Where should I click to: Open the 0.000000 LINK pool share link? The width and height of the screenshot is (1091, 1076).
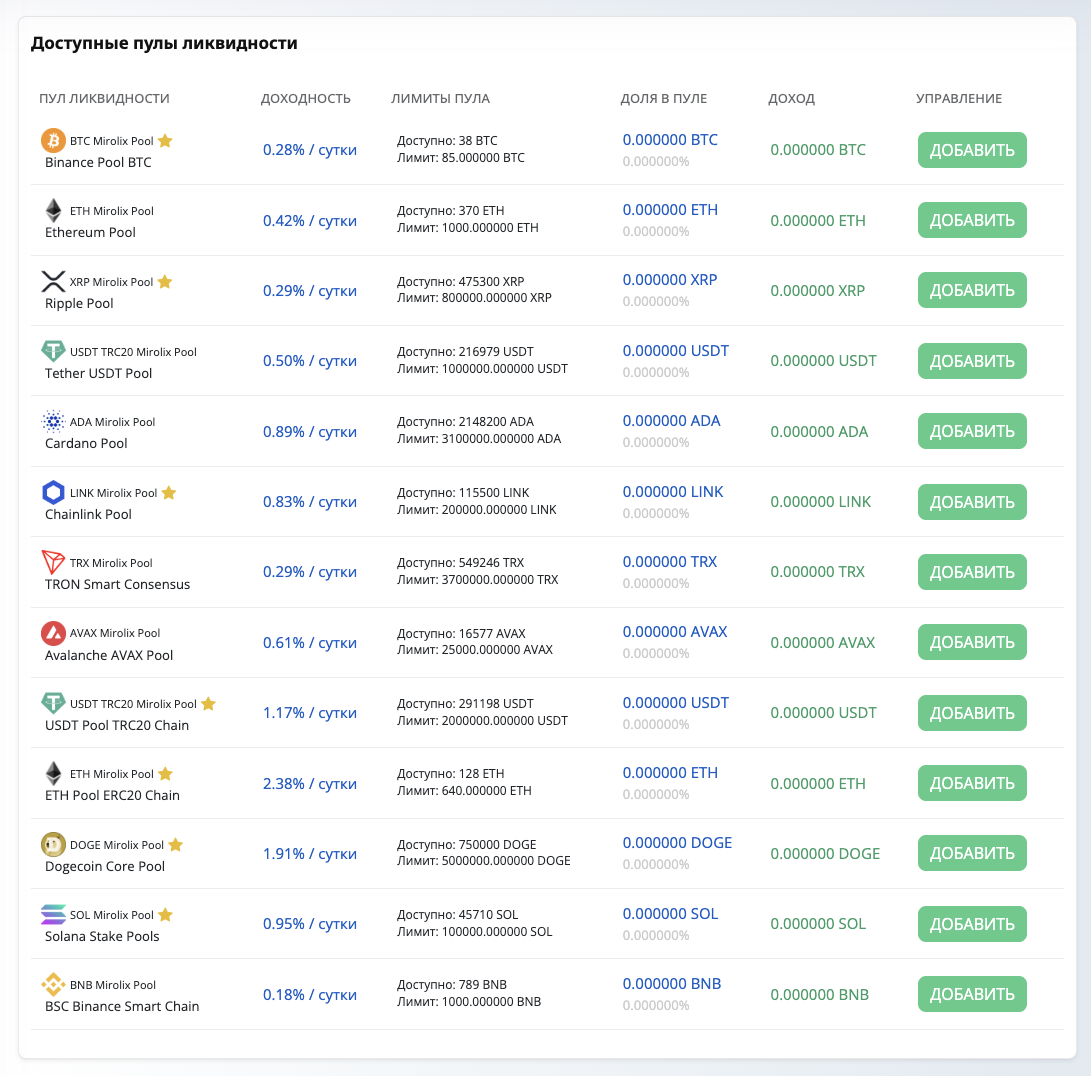click(672, 491)
